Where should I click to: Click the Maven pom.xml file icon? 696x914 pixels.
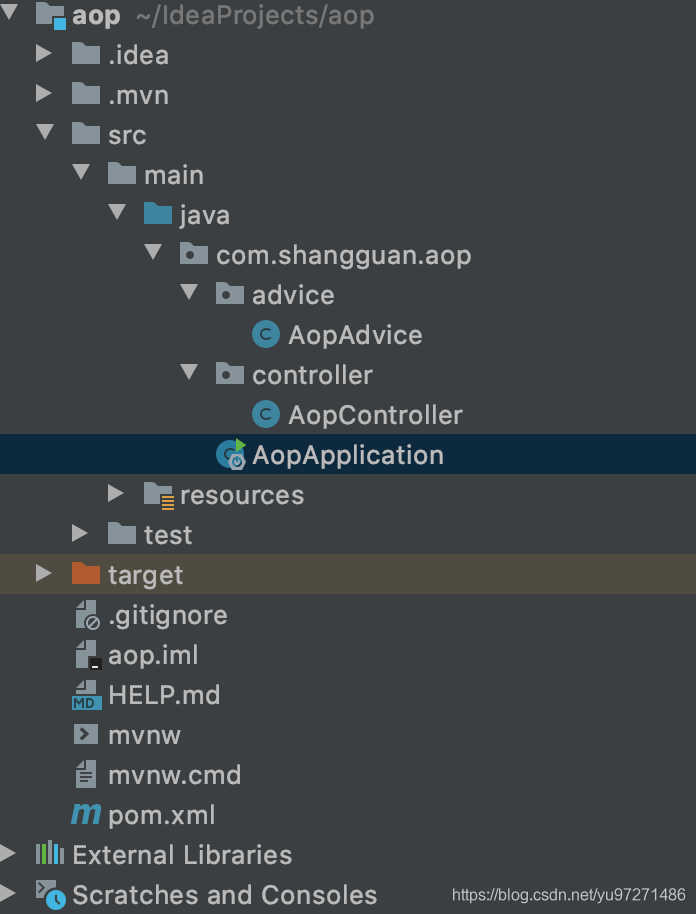[86, 815]
